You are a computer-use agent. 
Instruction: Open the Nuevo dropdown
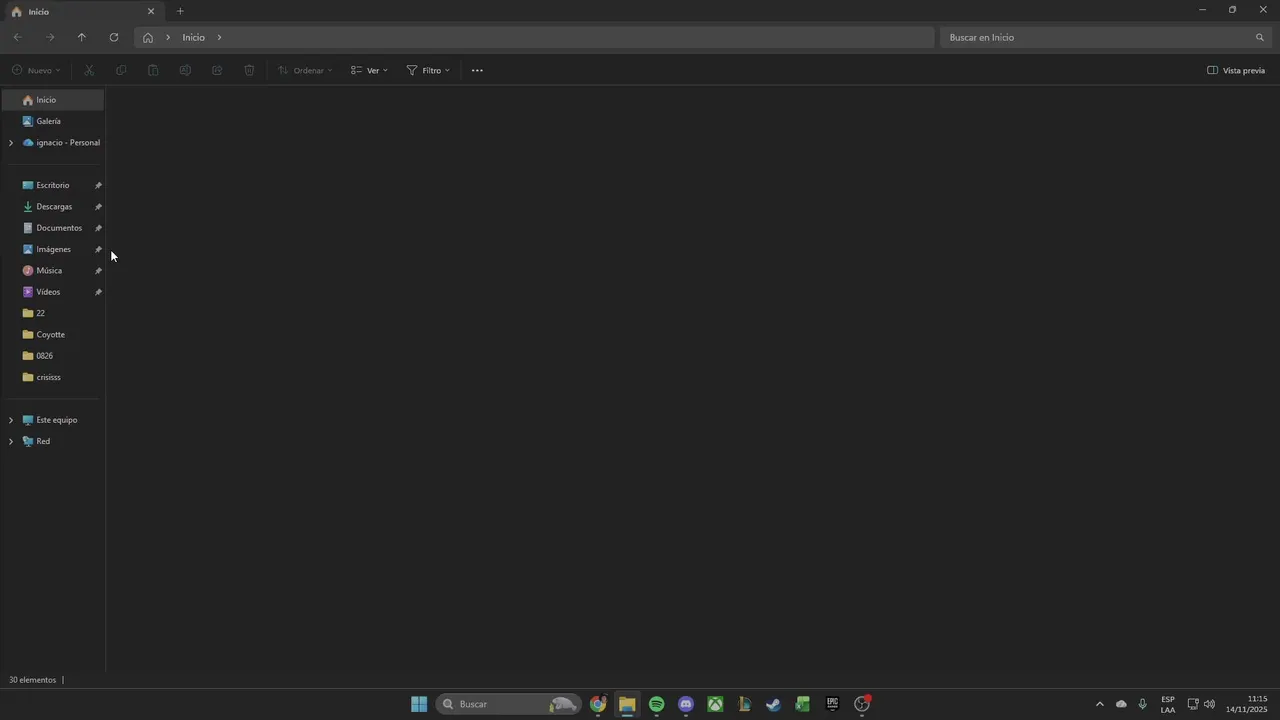click(36, 70)
